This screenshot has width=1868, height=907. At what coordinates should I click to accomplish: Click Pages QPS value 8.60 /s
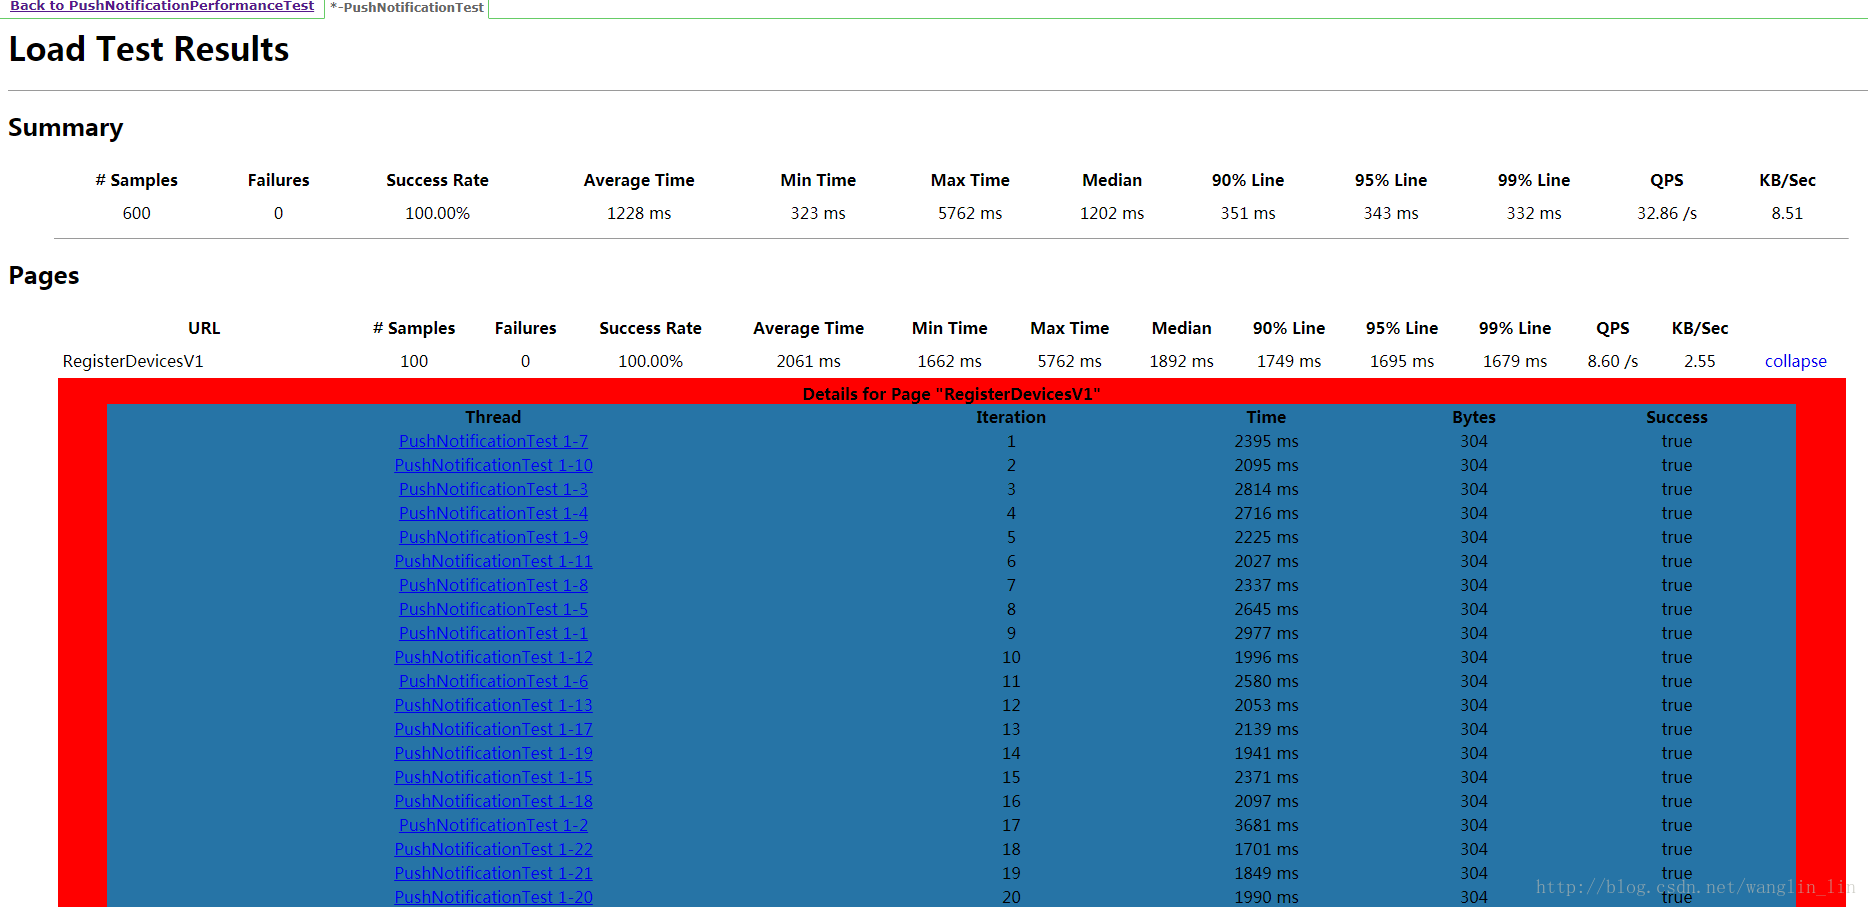click(1613, 361)
